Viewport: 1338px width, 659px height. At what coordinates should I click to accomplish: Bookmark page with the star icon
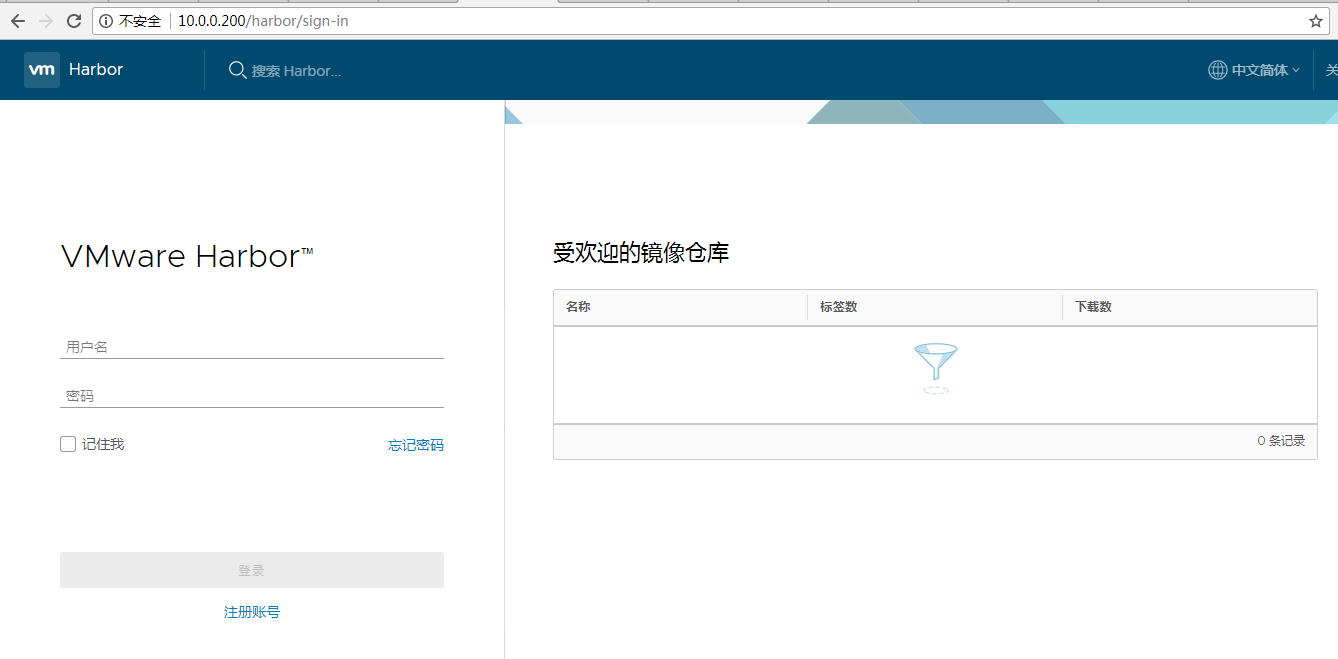[x=1316, y=21]
